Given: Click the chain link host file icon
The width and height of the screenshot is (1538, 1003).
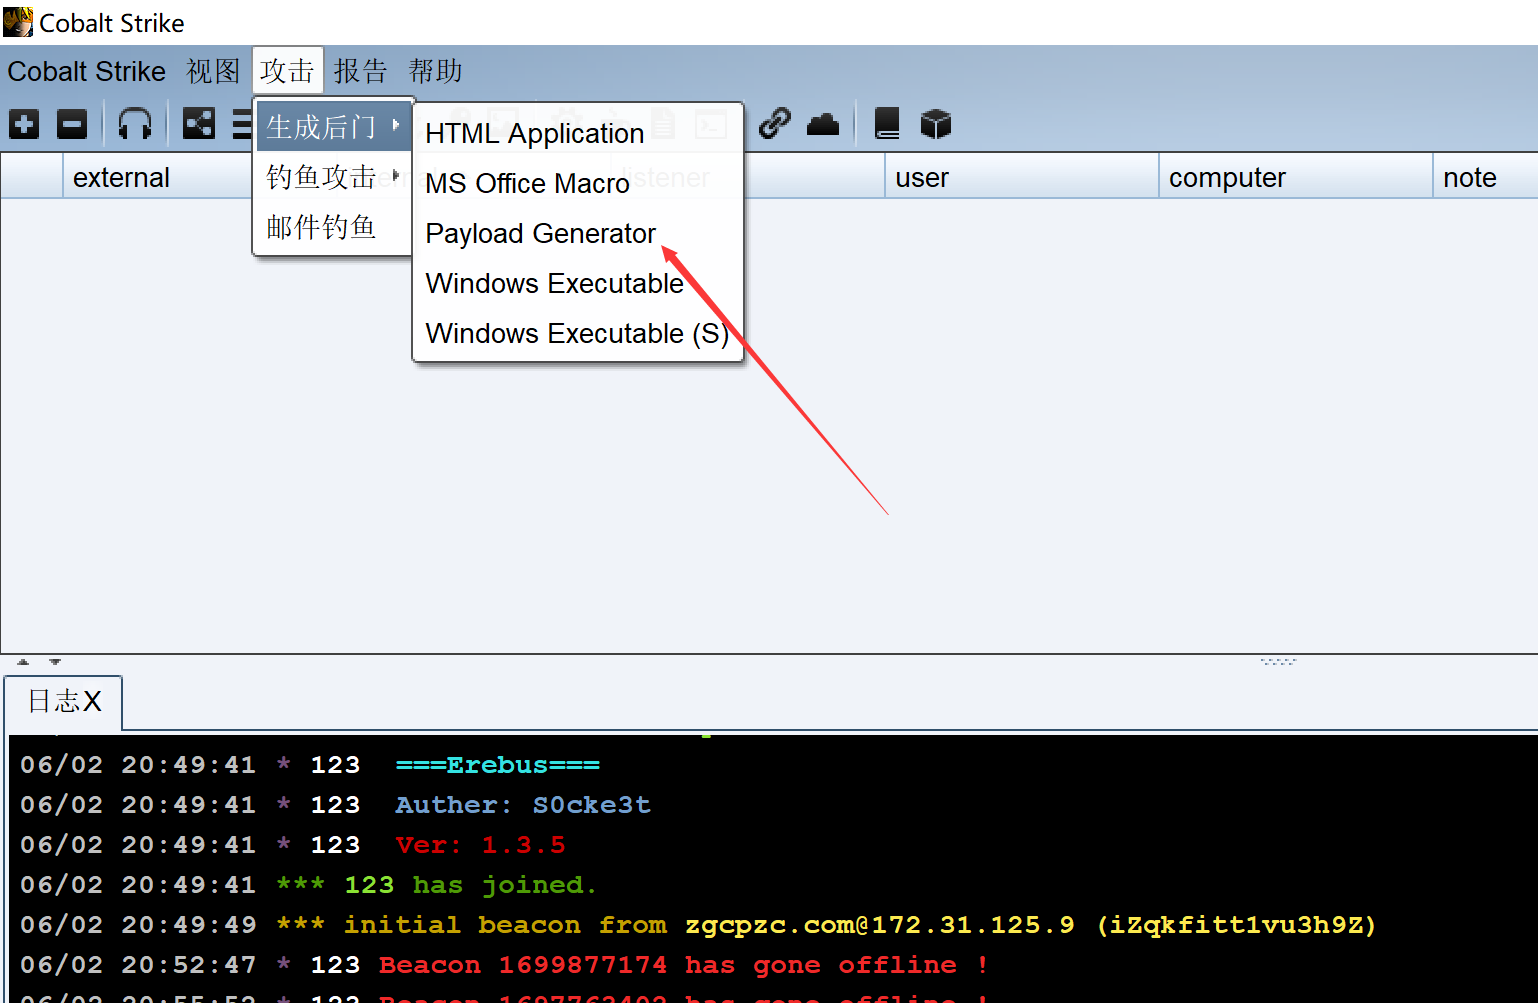Looking at the screenshot, I should [x=775, y=124].
